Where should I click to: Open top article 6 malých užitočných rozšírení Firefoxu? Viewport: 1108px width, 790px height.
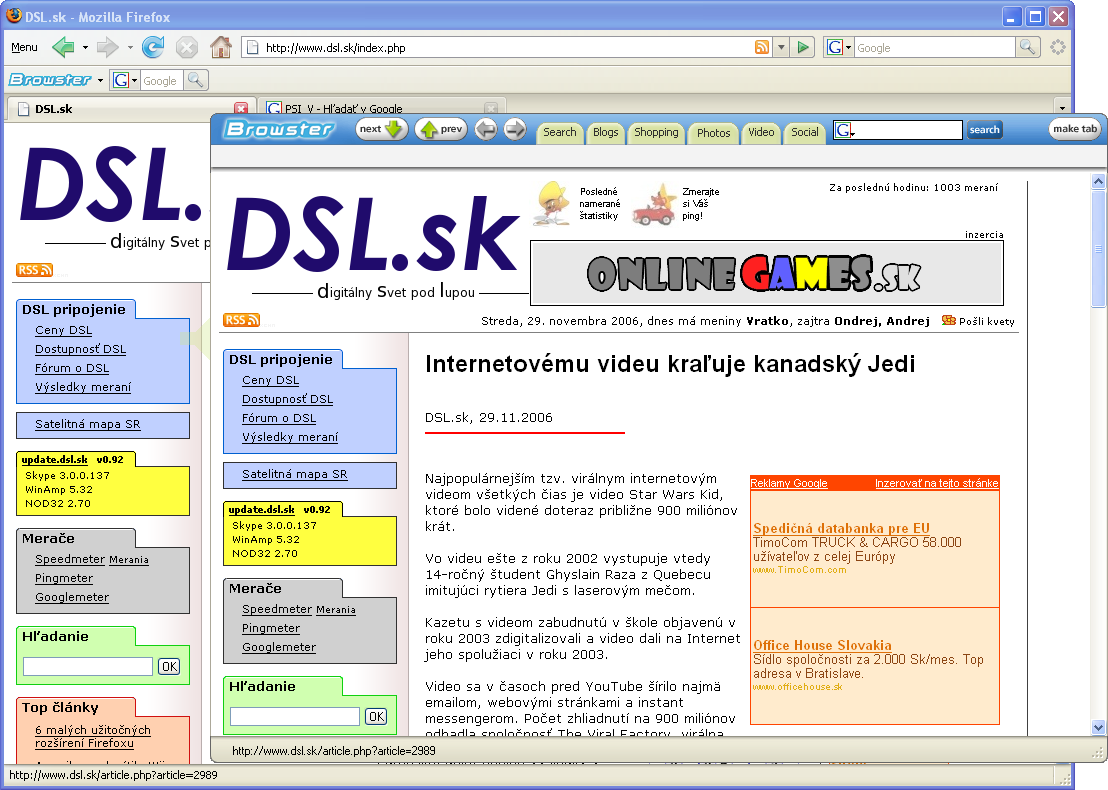[x=93, y=736]
